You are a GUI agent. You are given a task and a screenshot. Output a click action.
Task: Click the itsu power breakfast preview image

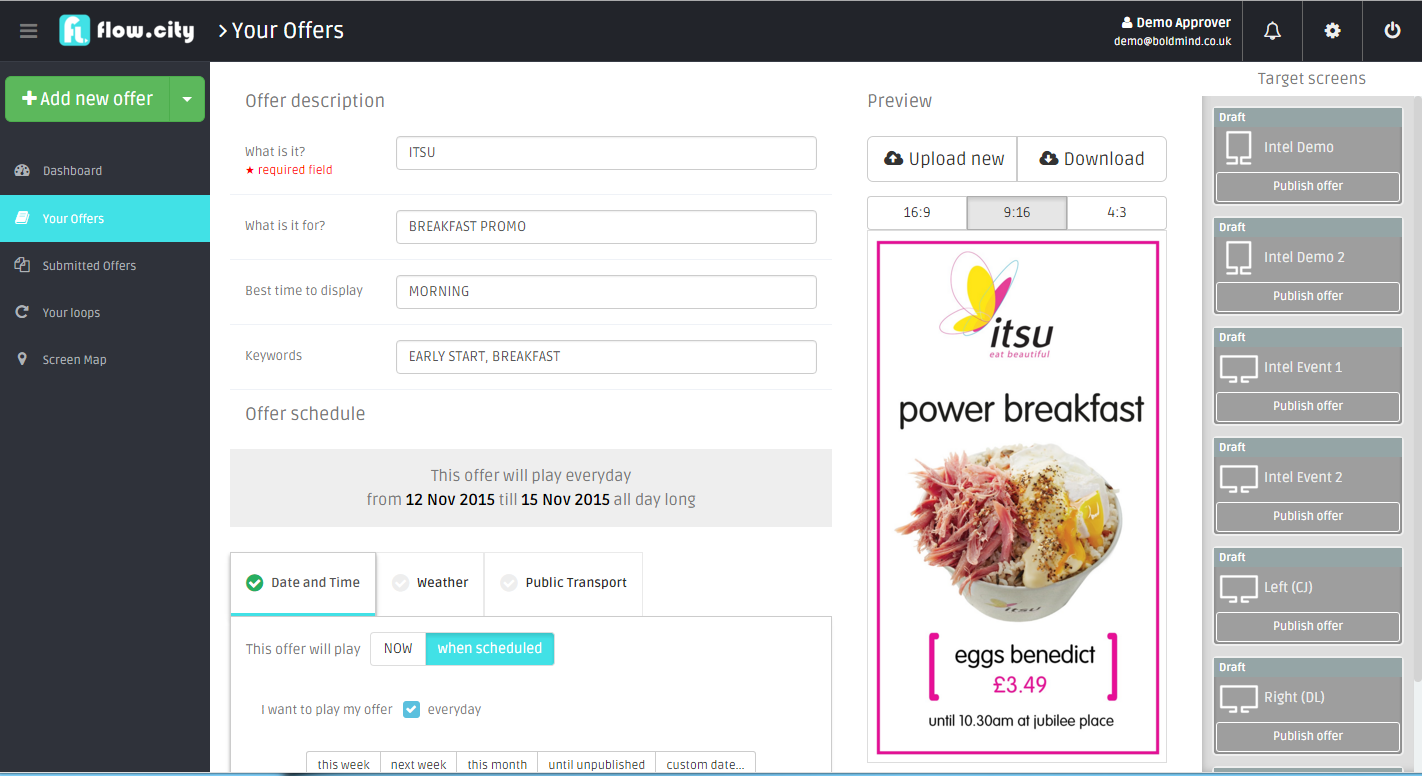[x=1017, y=497]
